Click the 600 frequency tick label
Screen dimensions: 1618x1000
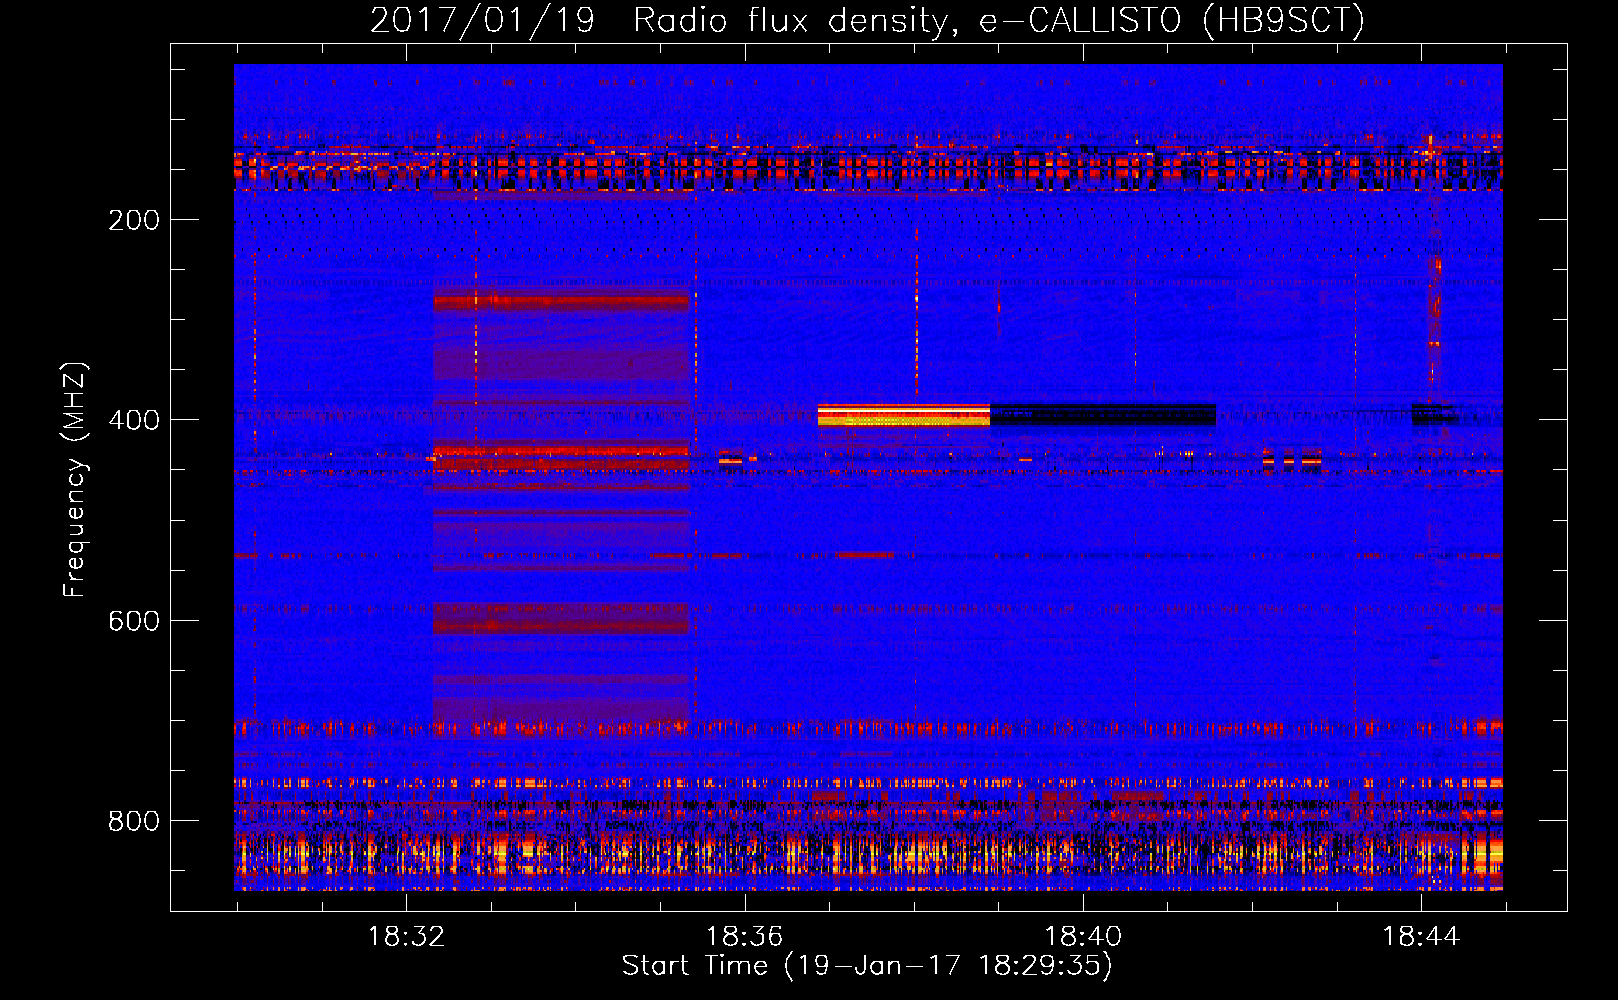(134, 621)
